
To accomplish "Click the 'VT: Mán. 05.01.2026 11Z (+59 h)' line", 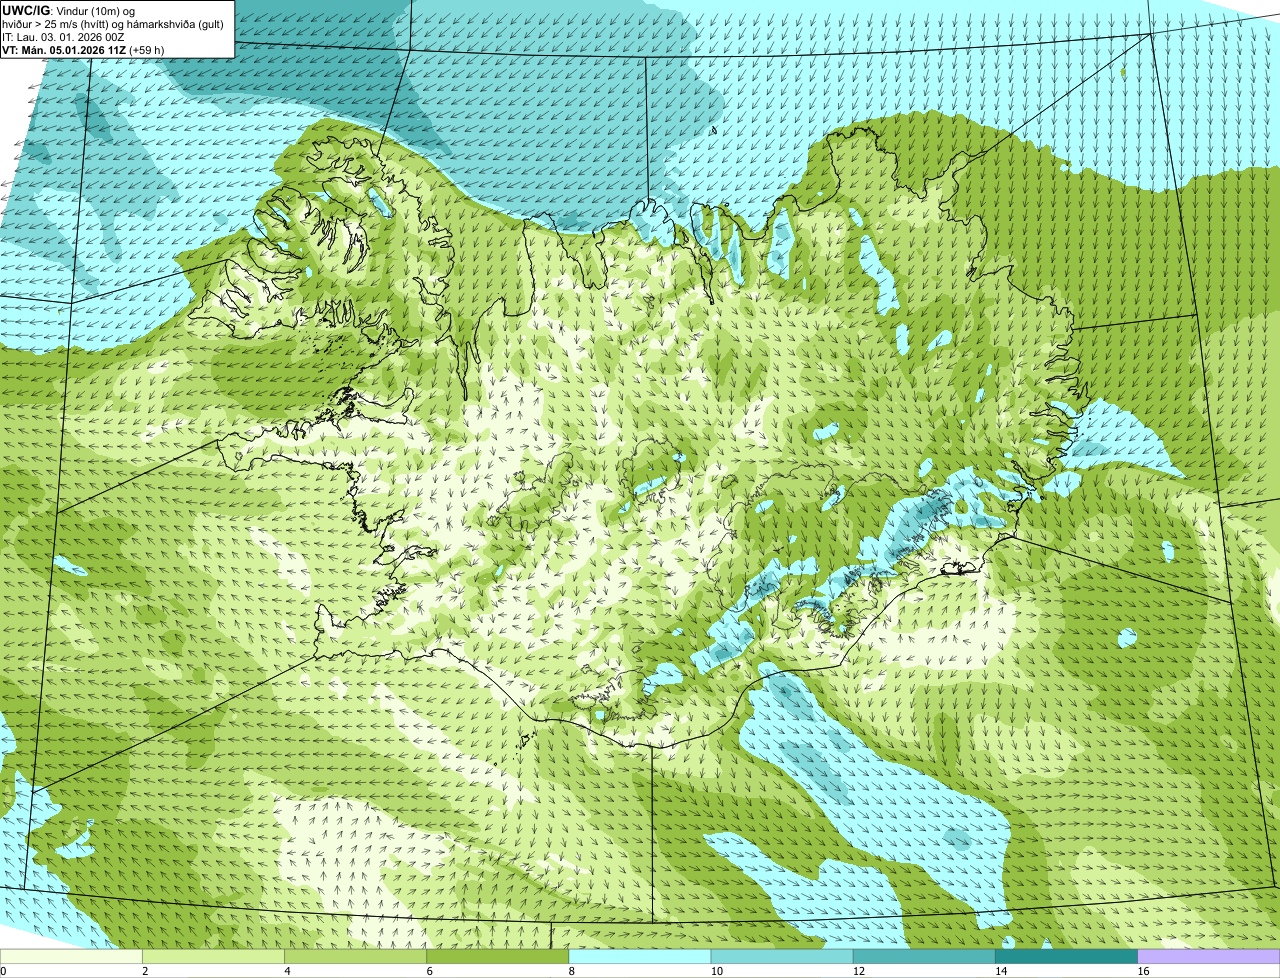I will tap(84, 50).
